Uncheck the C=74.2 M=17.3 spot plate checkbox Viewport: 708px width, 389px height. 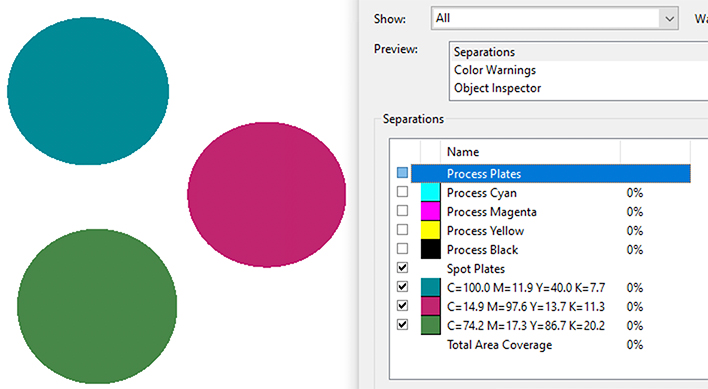(402, 324)
